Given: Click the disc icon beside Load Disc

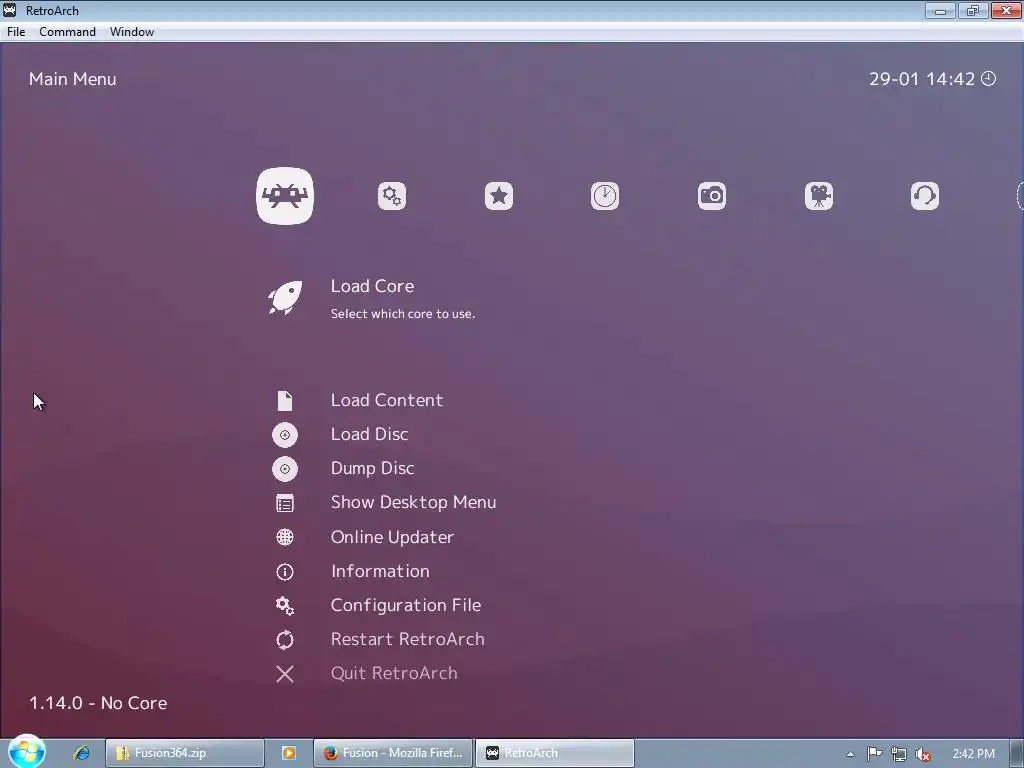Looking at the screenshot, I should (285, 435).
